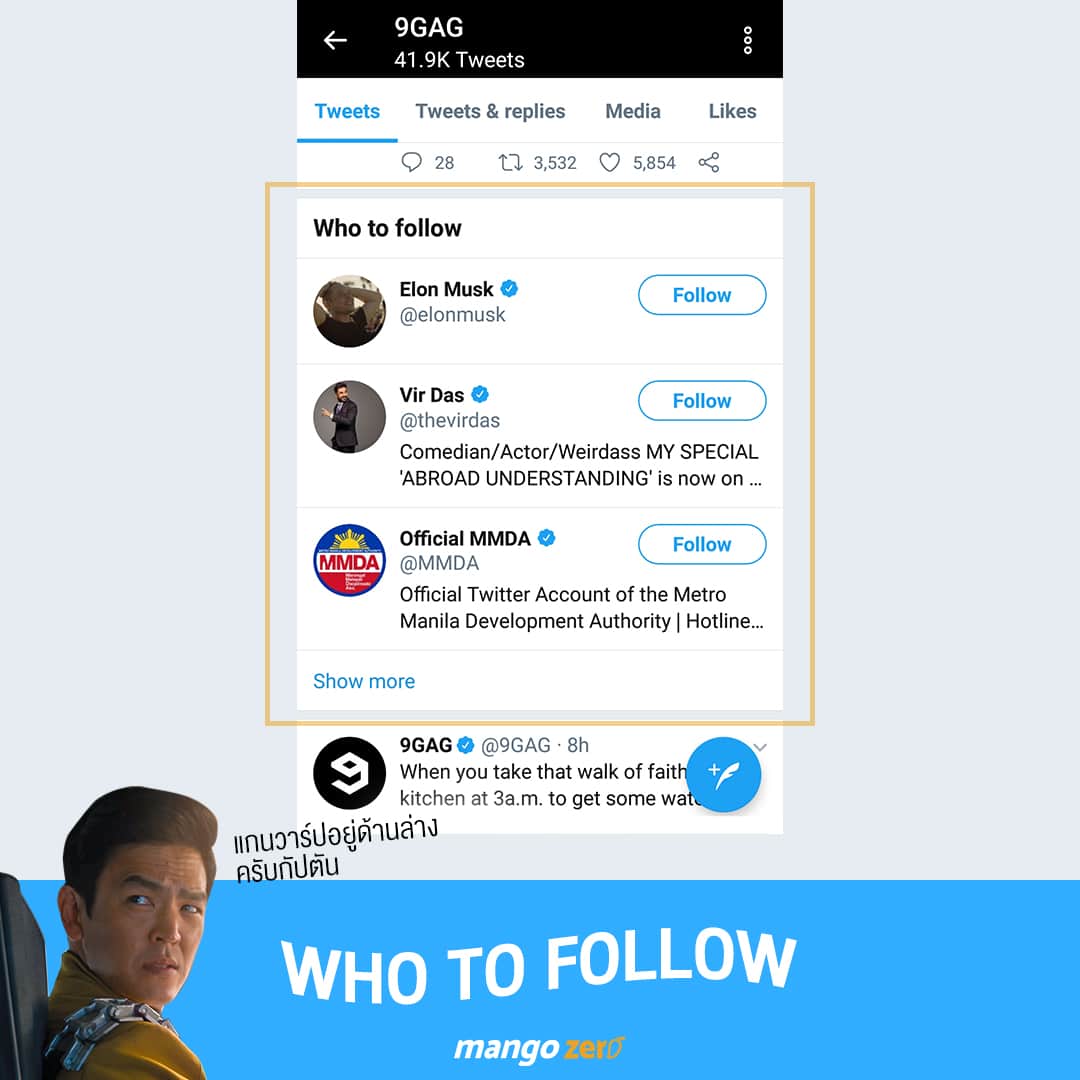
Task: Open Official MMDA logo avatar
Action: pos(349,560)
